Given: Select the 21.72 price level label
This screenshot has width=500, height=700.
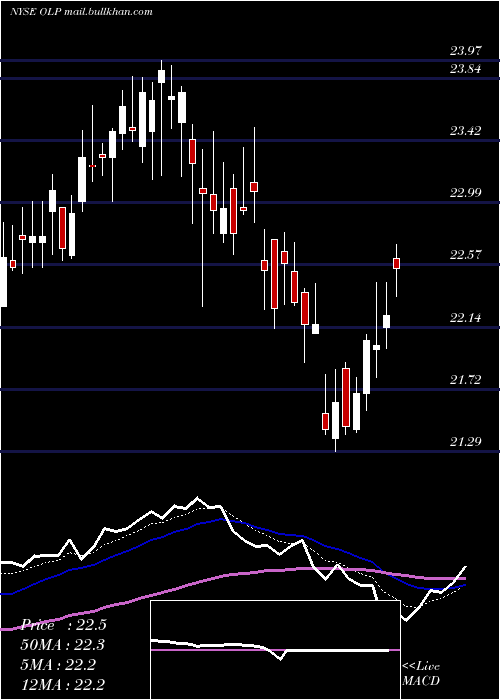Looking at the screenshot, I should (x=466, y=380).
